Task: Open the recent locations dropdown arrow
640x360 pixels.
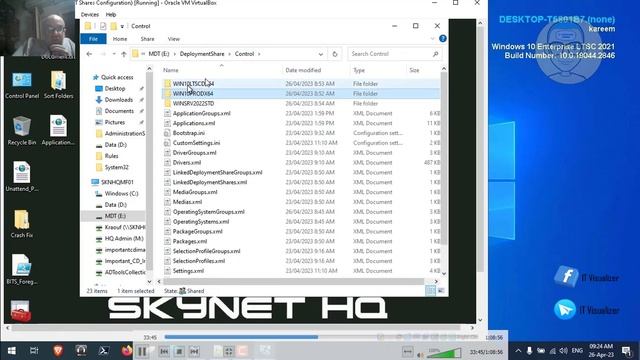Action: (114, 54)
